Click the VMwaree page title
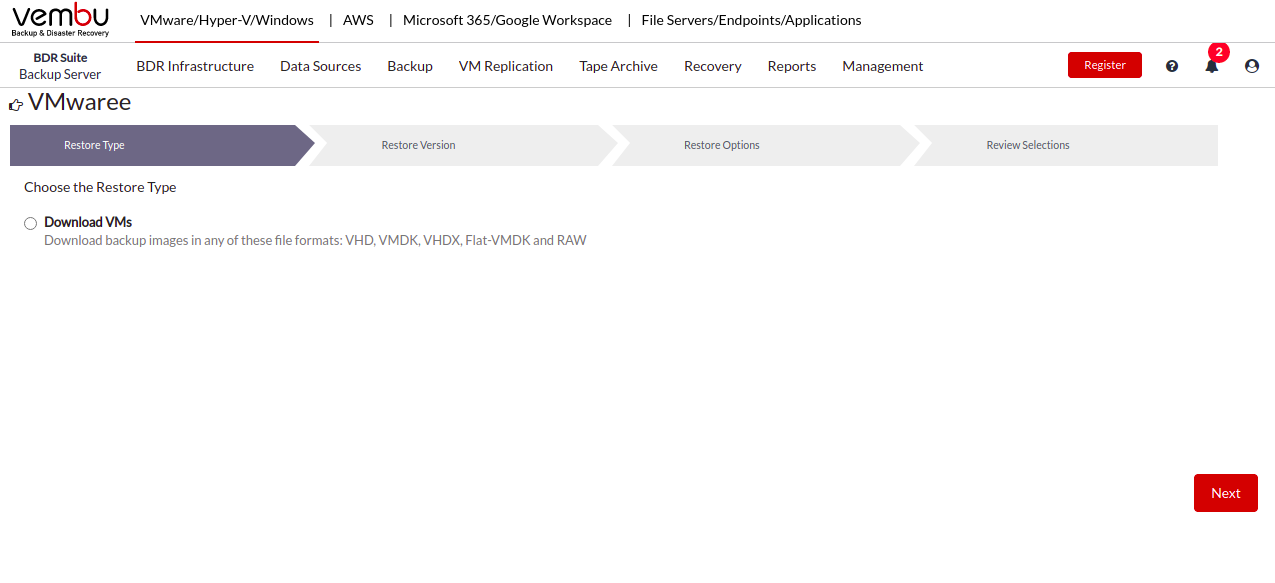This screenshot has width=1275, height=583. pos(79,102)
